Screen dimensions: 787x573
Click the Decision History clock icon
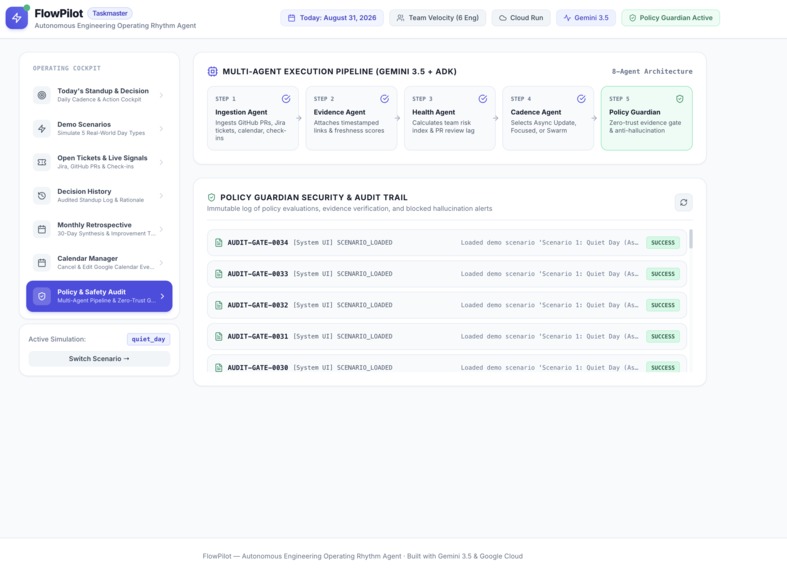[42, 196]
